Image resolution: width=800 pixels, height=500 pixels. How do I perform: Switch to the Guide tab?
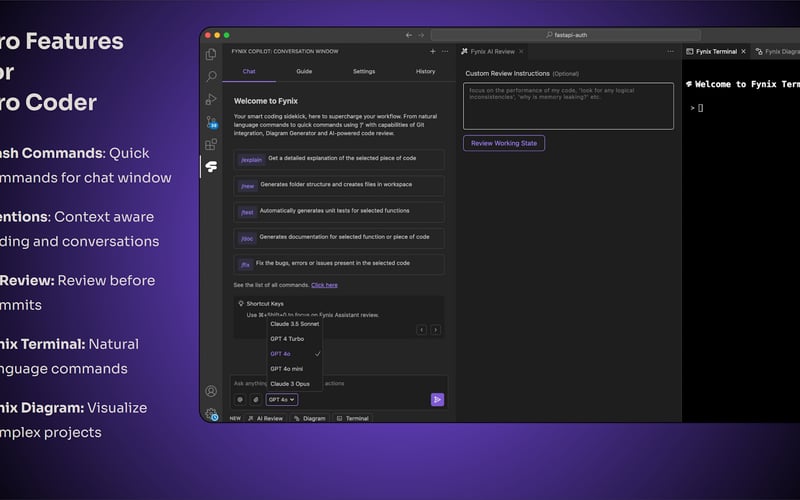[304, 71]
